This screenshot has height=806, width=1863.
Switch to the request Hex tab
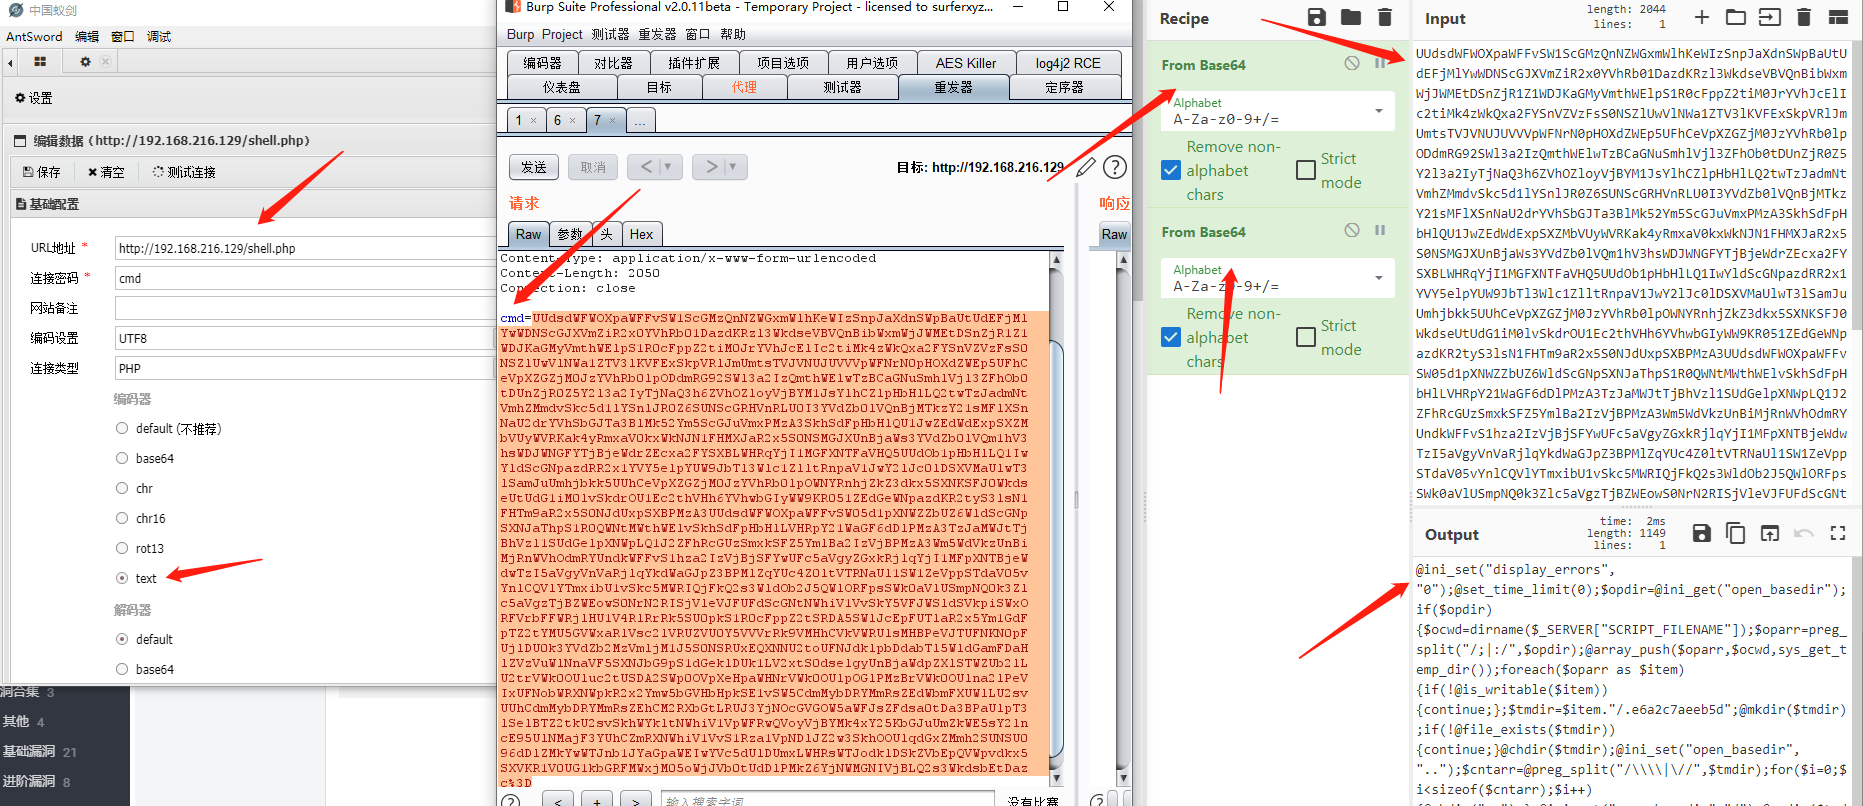click(x=641, y=234)
